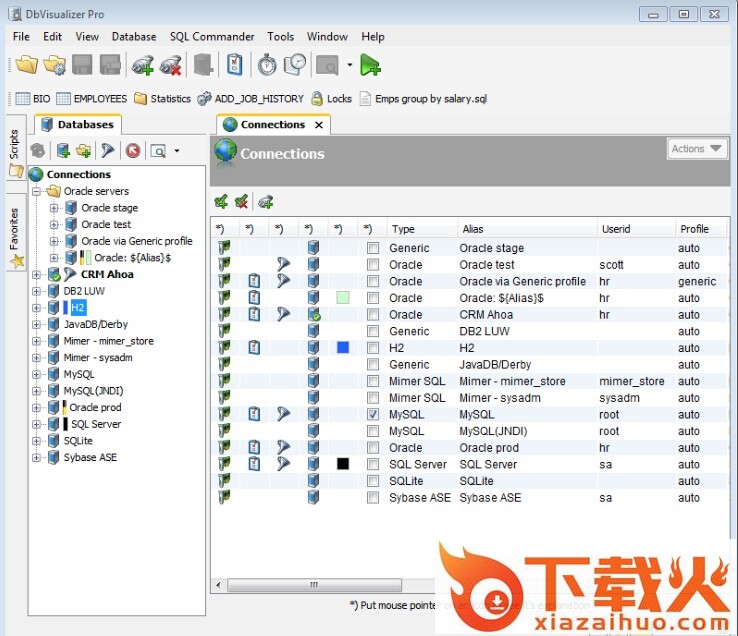Expand the Oracle stage tree node
This screenshot has width=738, height=636.
[x=54, y=208]
